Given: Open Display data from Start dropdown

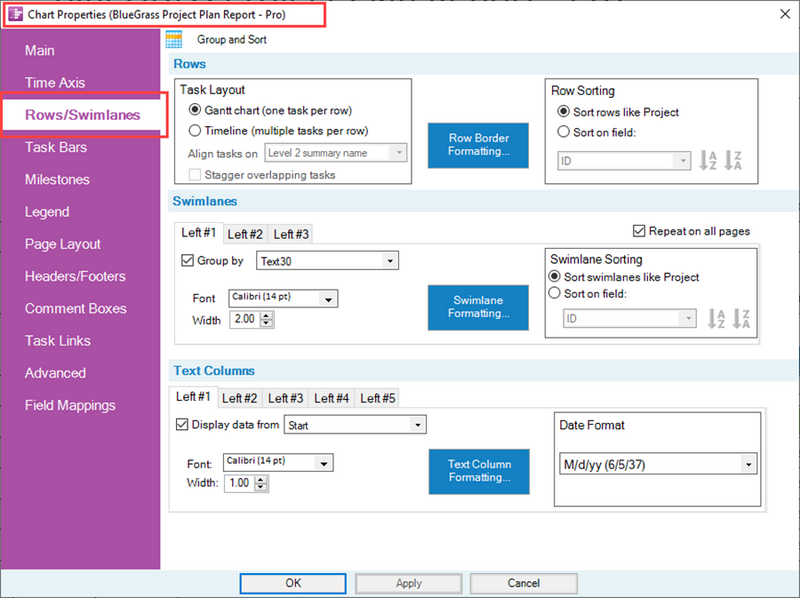Looking at the screenshot, I should (355, 425).
